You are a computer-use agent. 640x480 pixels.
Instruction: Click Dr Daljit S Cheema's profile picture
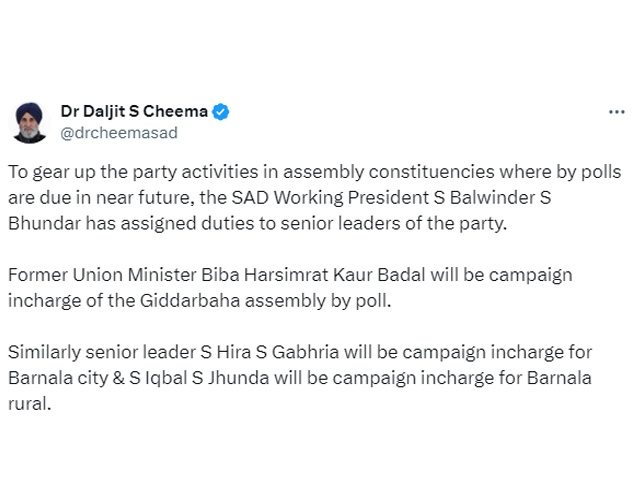(x=30, y=122)
